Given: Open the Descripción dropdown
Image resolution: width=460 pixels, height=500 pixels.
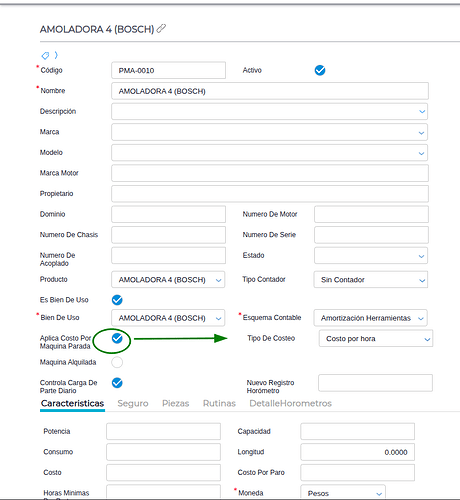Looking at the screenshot, I should click(x=270, y=111).
